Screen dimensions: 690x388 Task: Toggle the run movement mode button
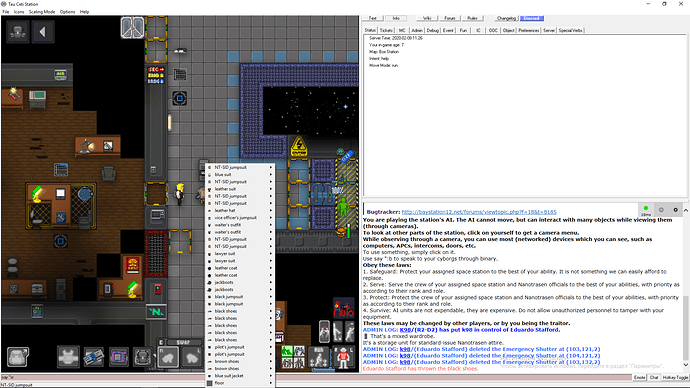(319, 357)
